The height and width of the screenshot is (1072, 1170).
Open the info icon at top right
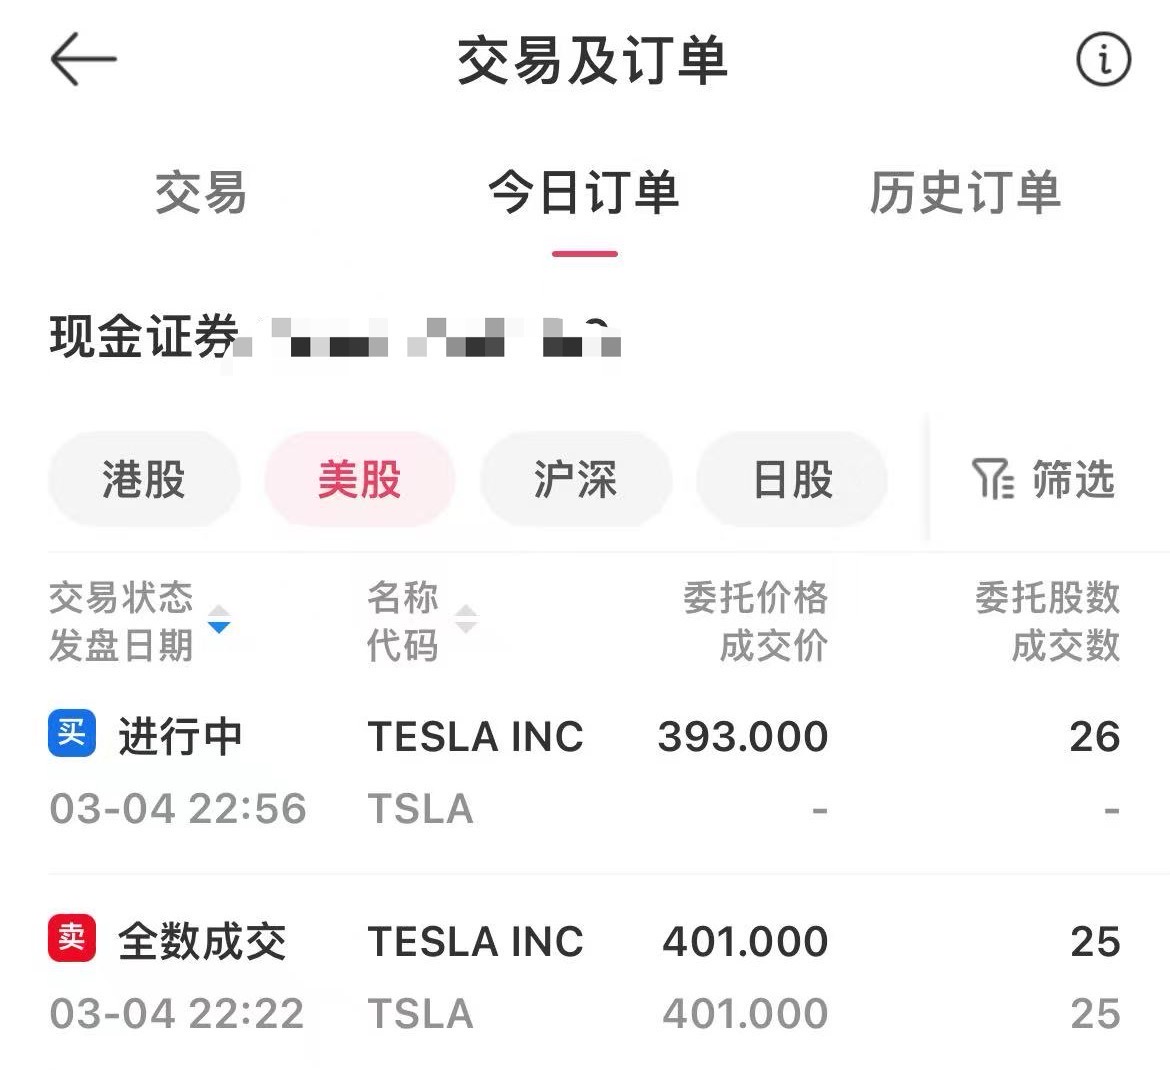pos(1103,59)
